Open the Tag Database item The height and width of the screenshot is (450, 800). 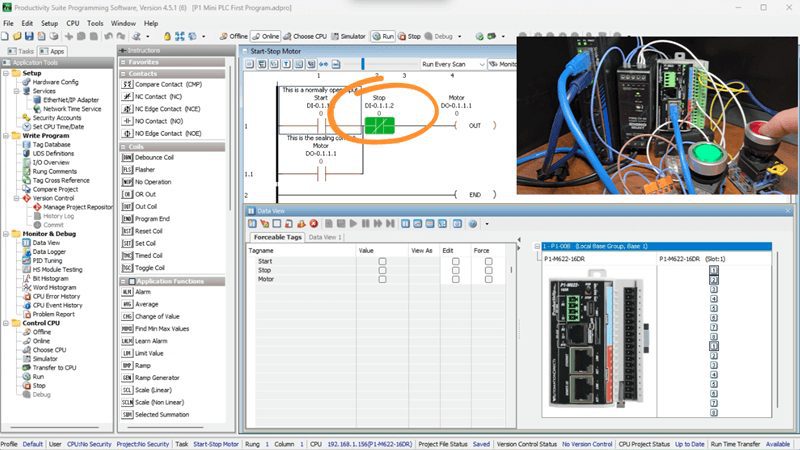coord(53,144)
